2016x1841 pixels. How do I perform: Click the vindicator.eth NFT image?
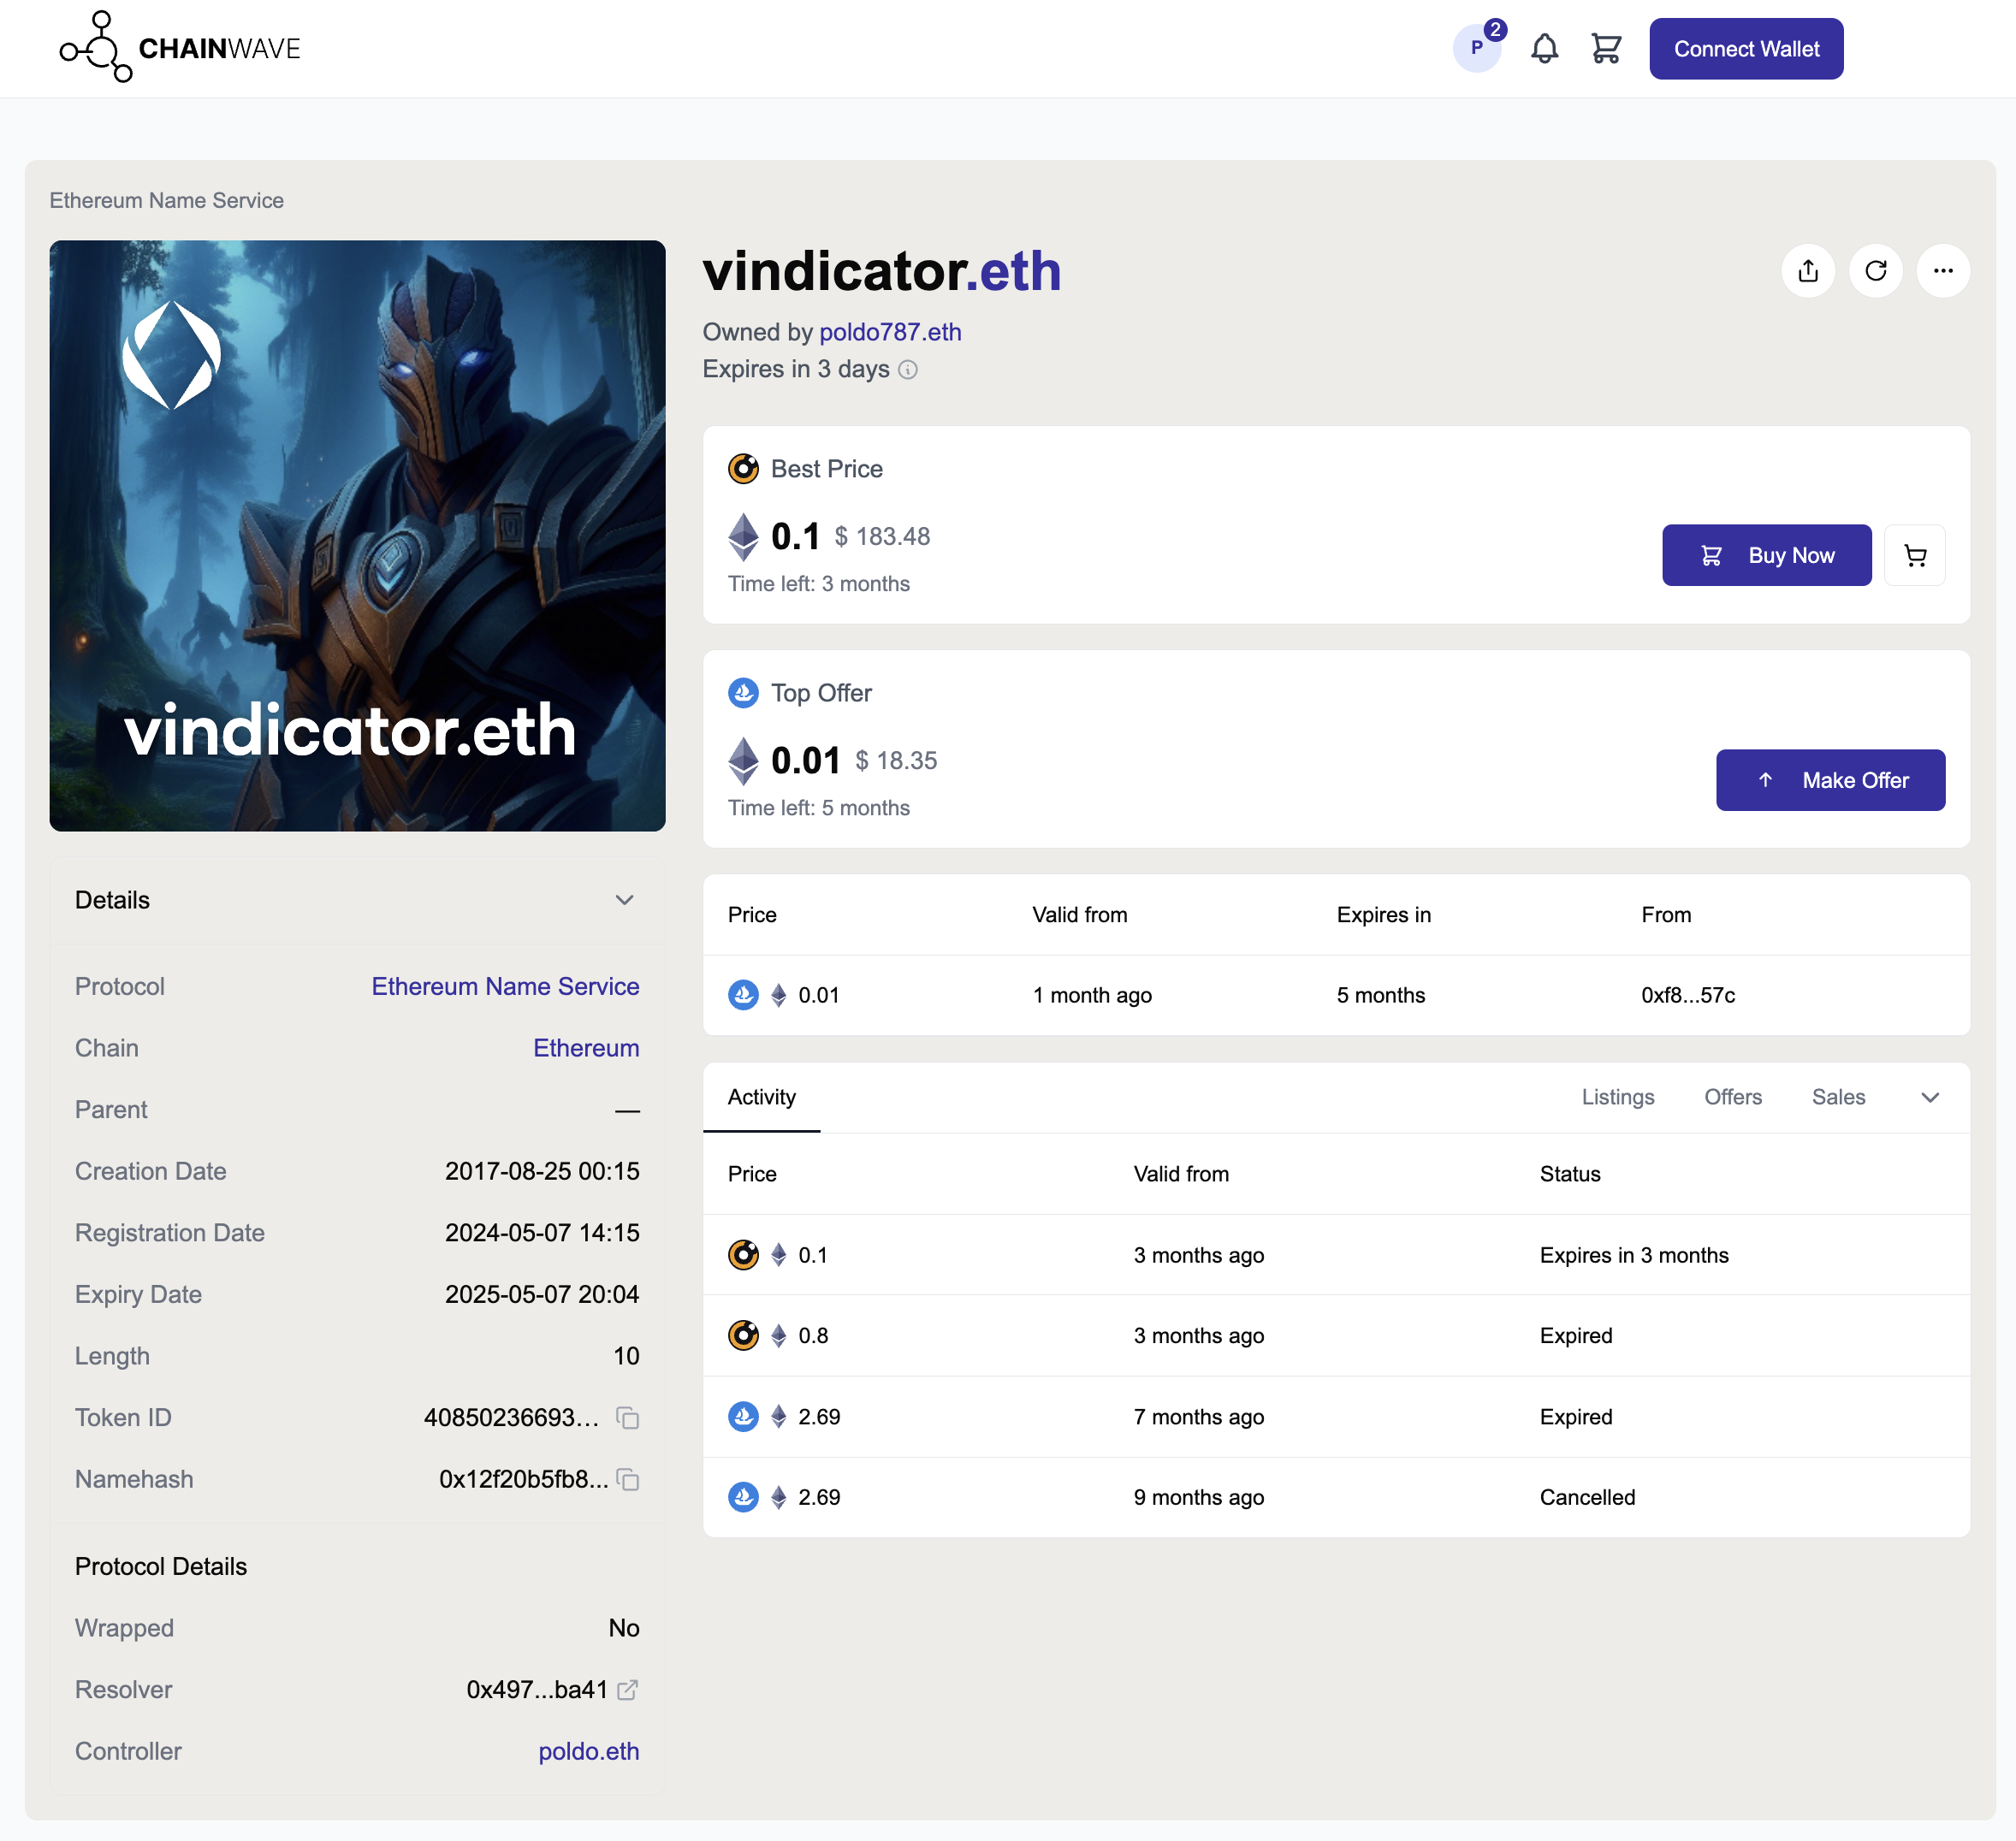click(x=357, y=536)
